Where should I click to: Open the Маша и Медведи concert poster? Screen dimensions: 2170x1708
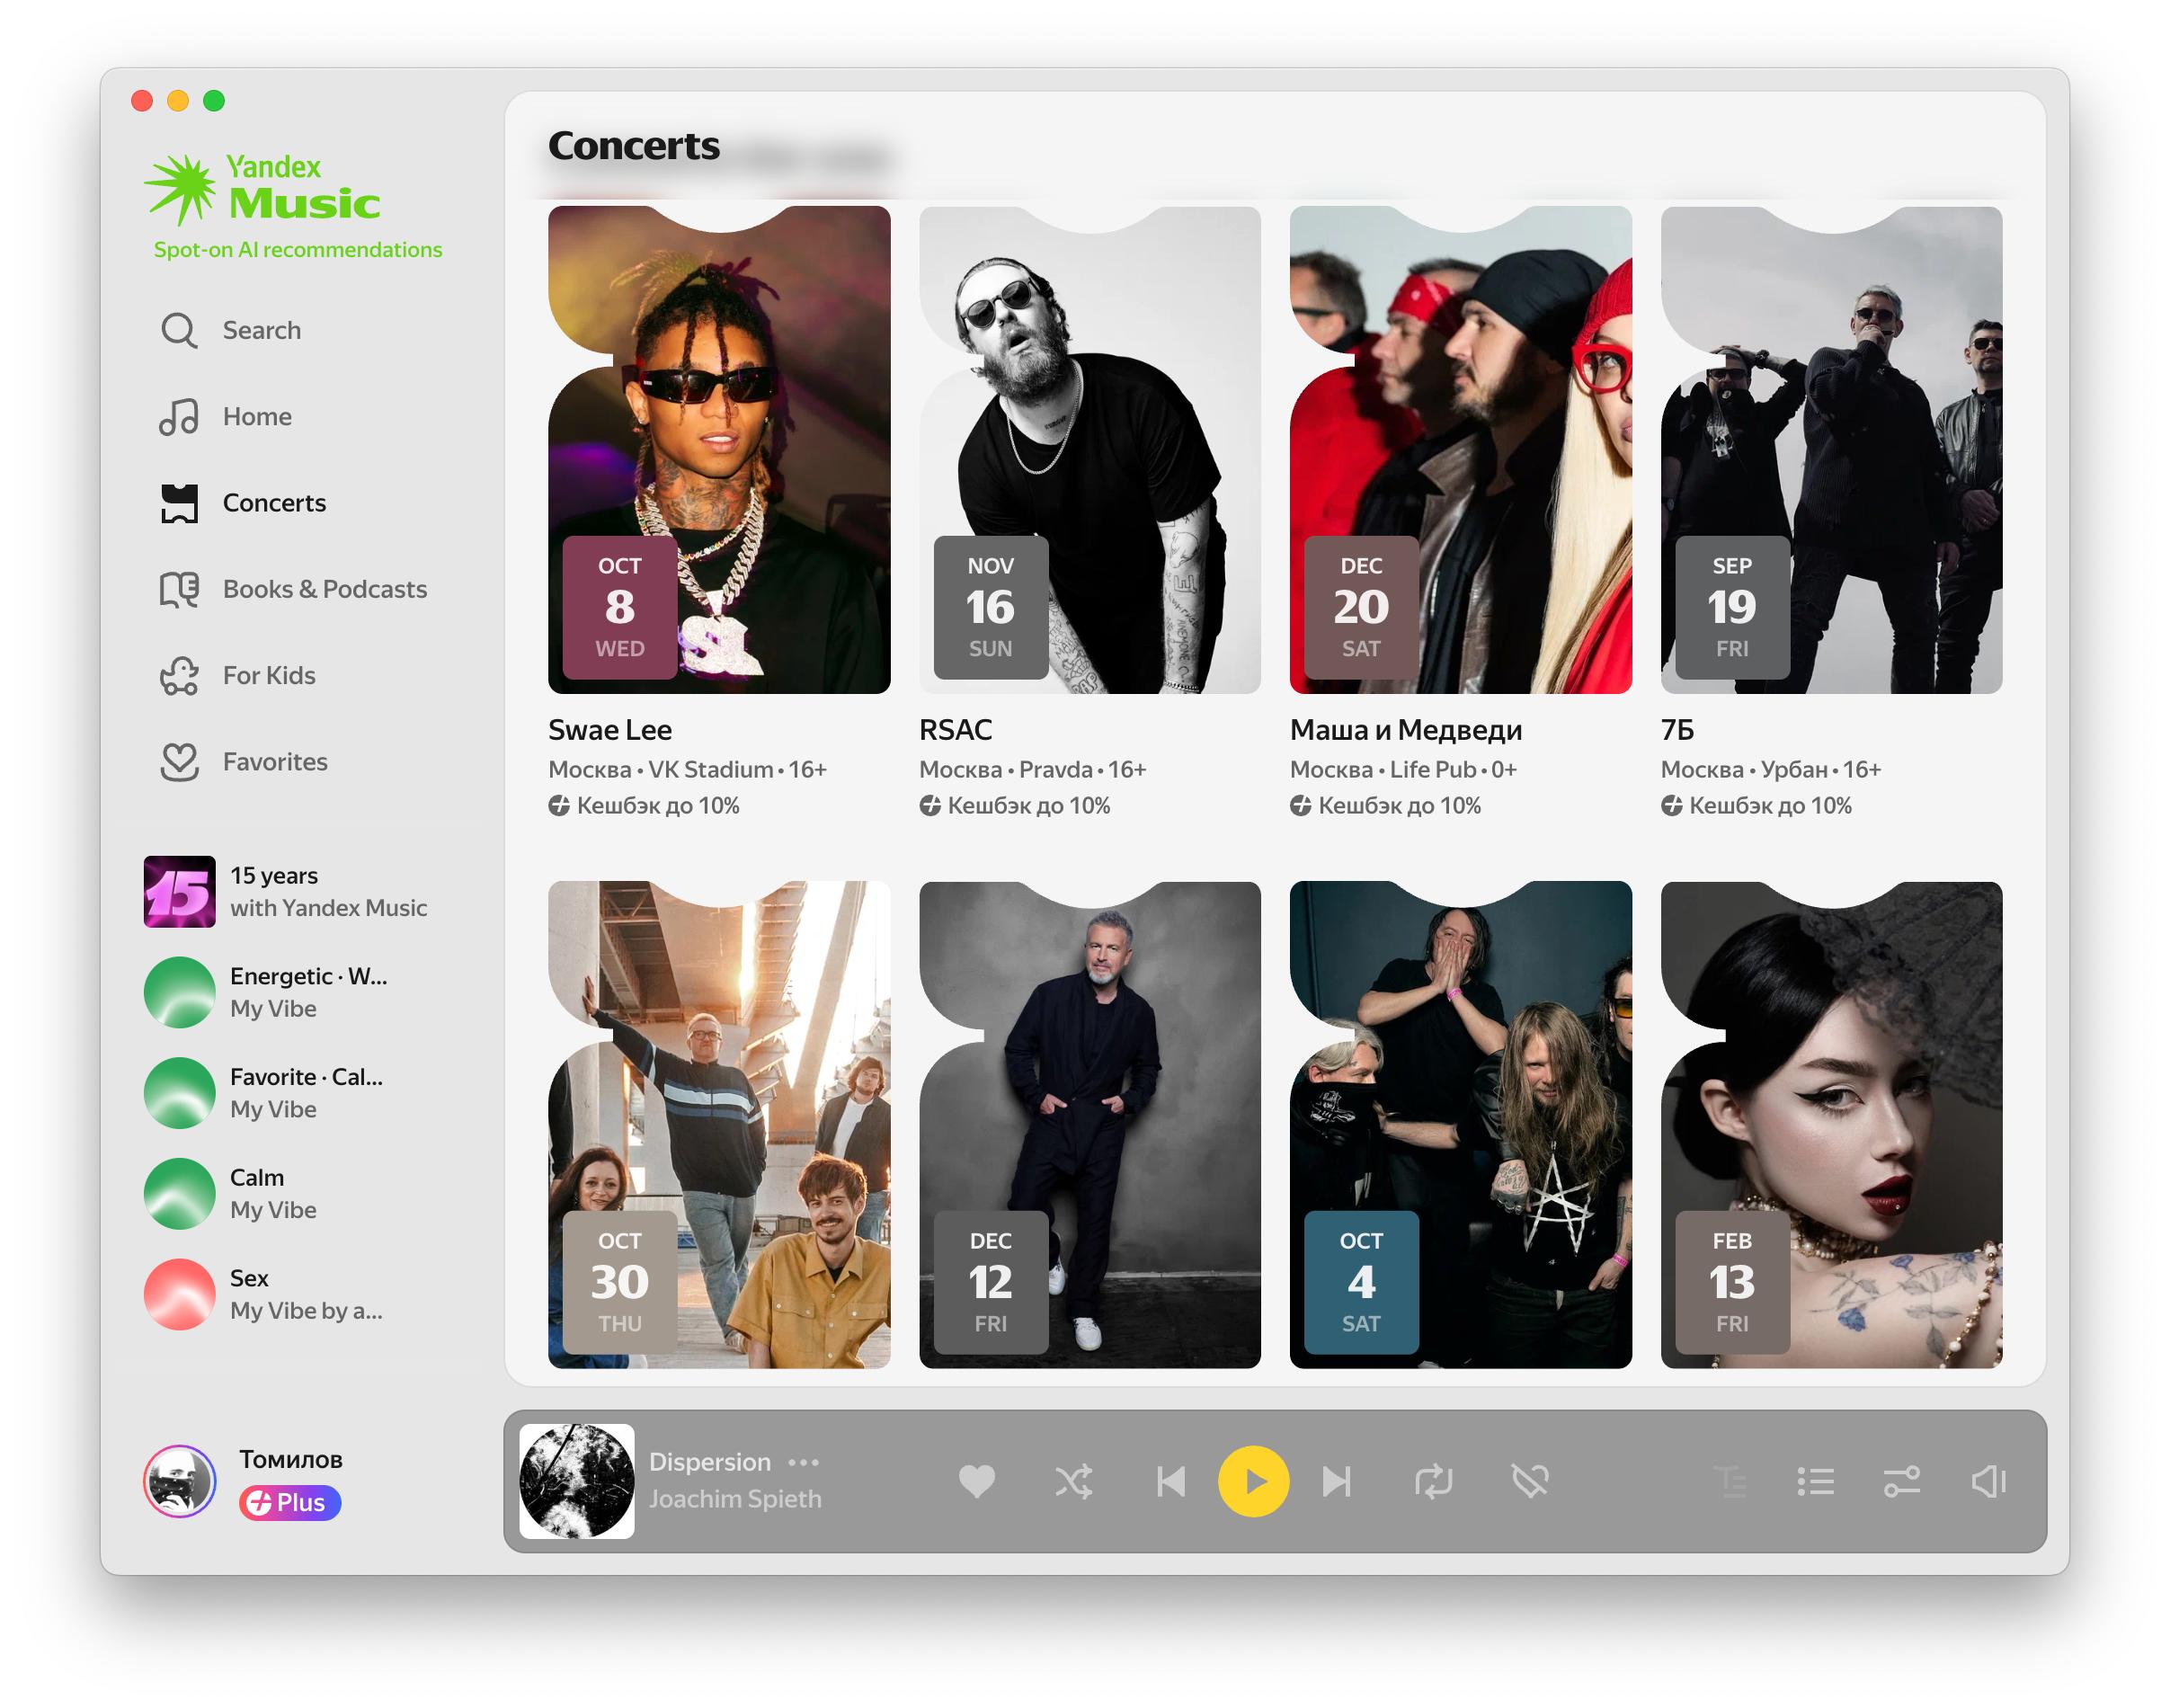(x=1460, y=450)
